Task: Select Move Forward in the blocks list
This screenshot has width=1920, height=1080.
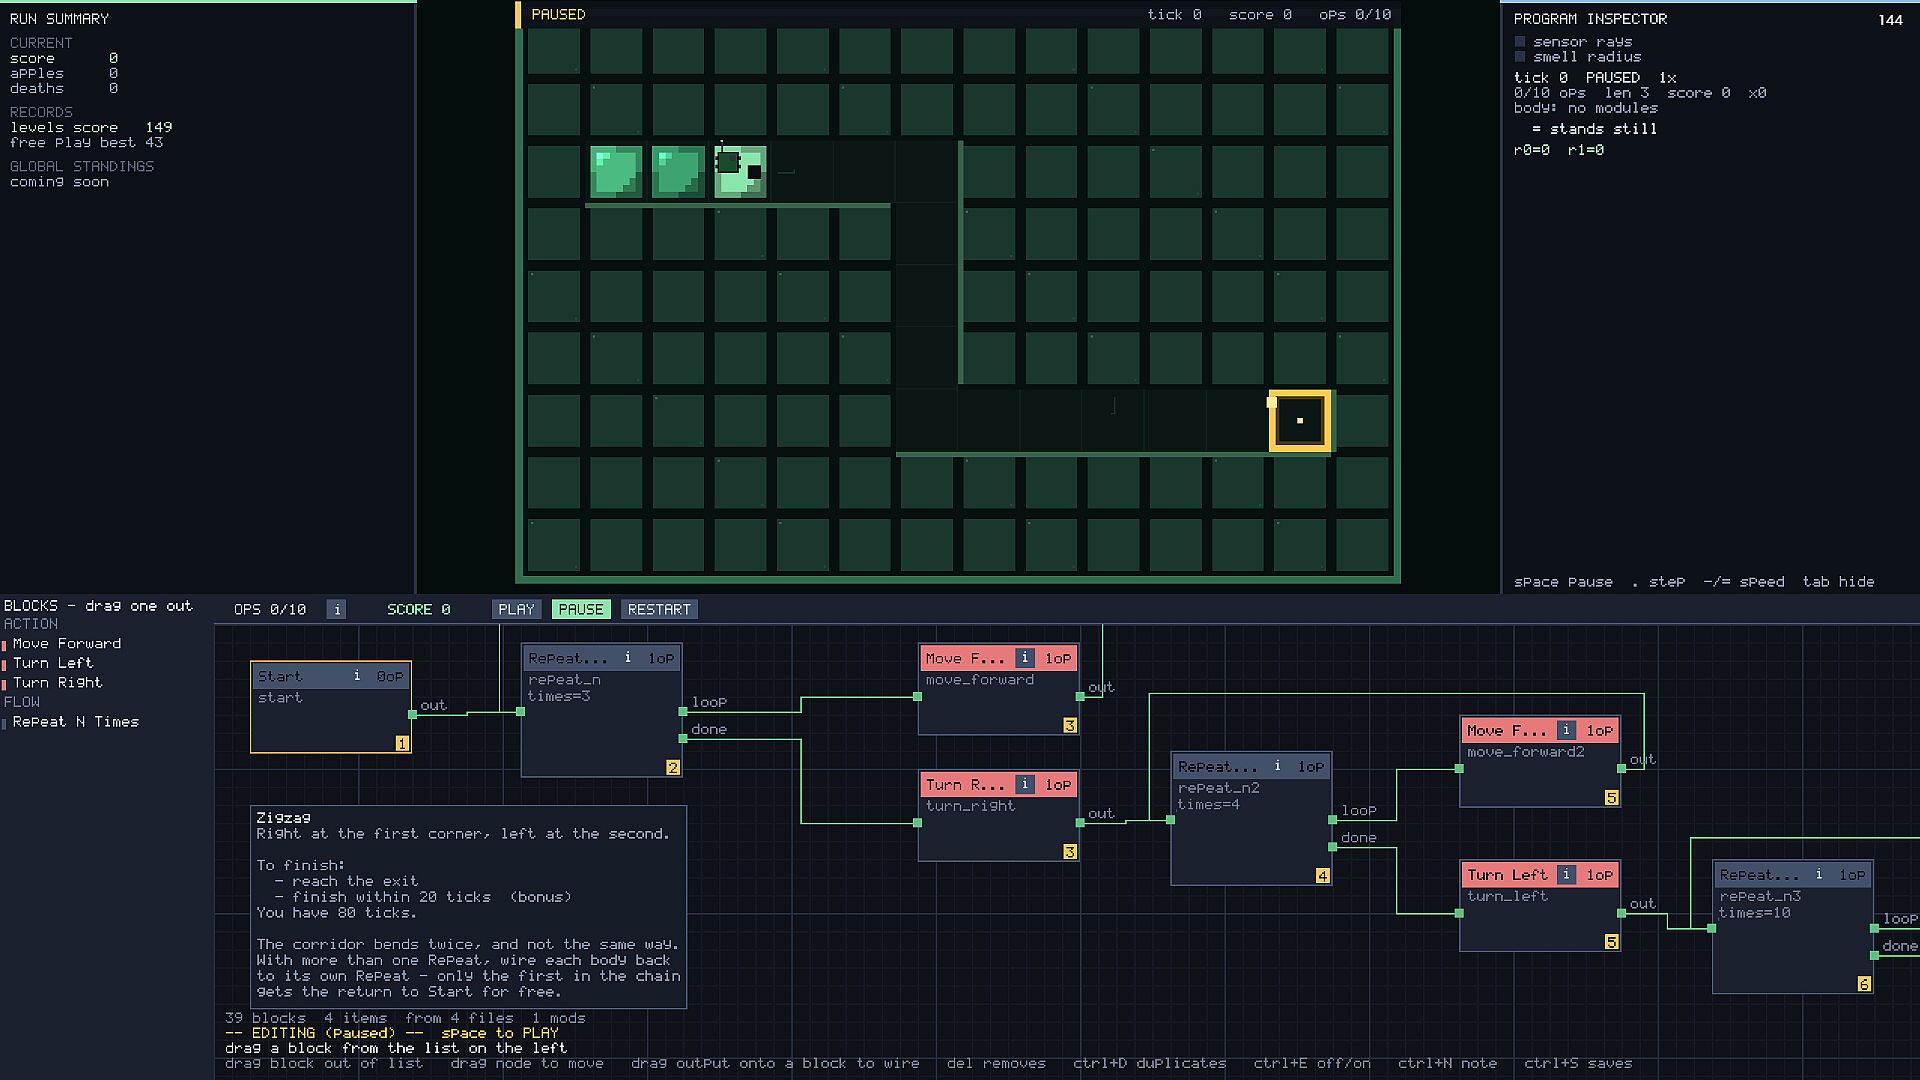Action: click(66, 643)
